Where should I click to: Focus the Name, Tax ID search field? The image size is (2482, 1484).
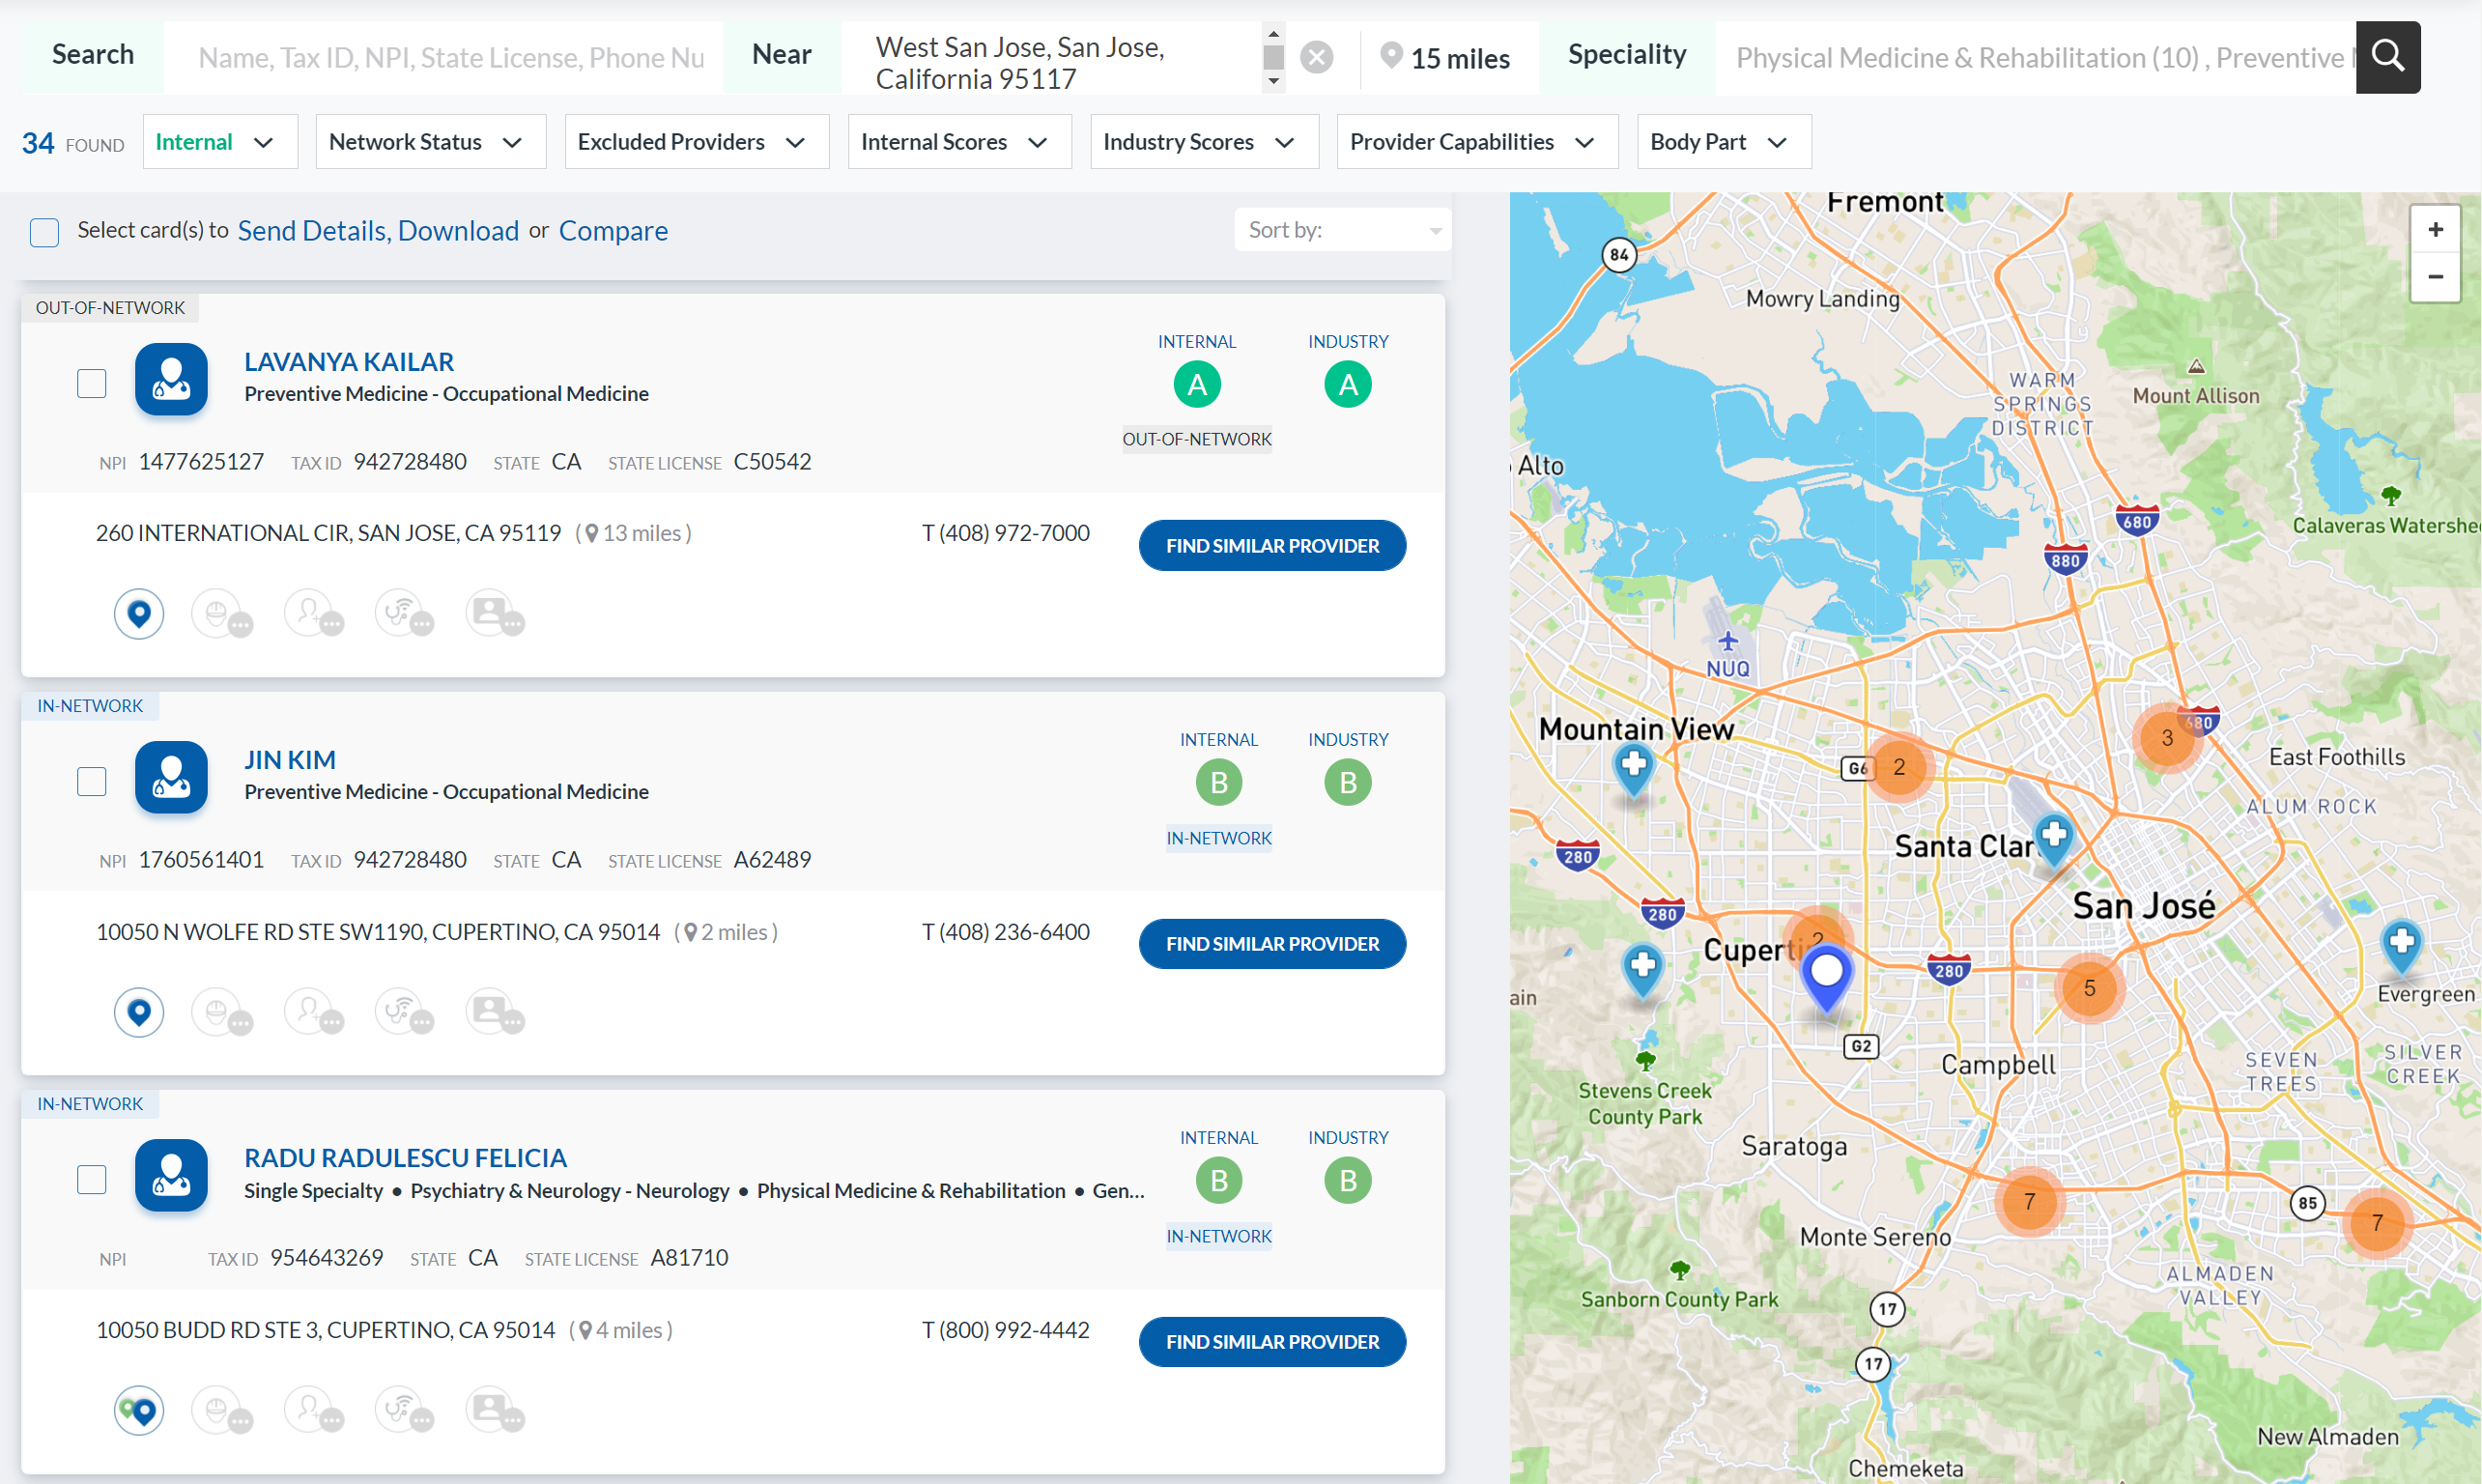(x=451, y=57)
